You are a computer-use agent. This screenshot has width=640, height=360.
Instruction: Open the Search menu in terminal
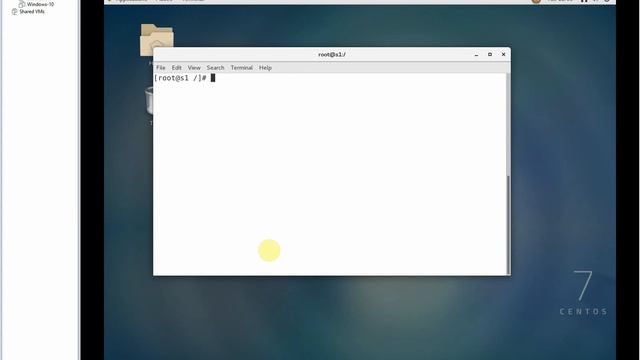216,68
